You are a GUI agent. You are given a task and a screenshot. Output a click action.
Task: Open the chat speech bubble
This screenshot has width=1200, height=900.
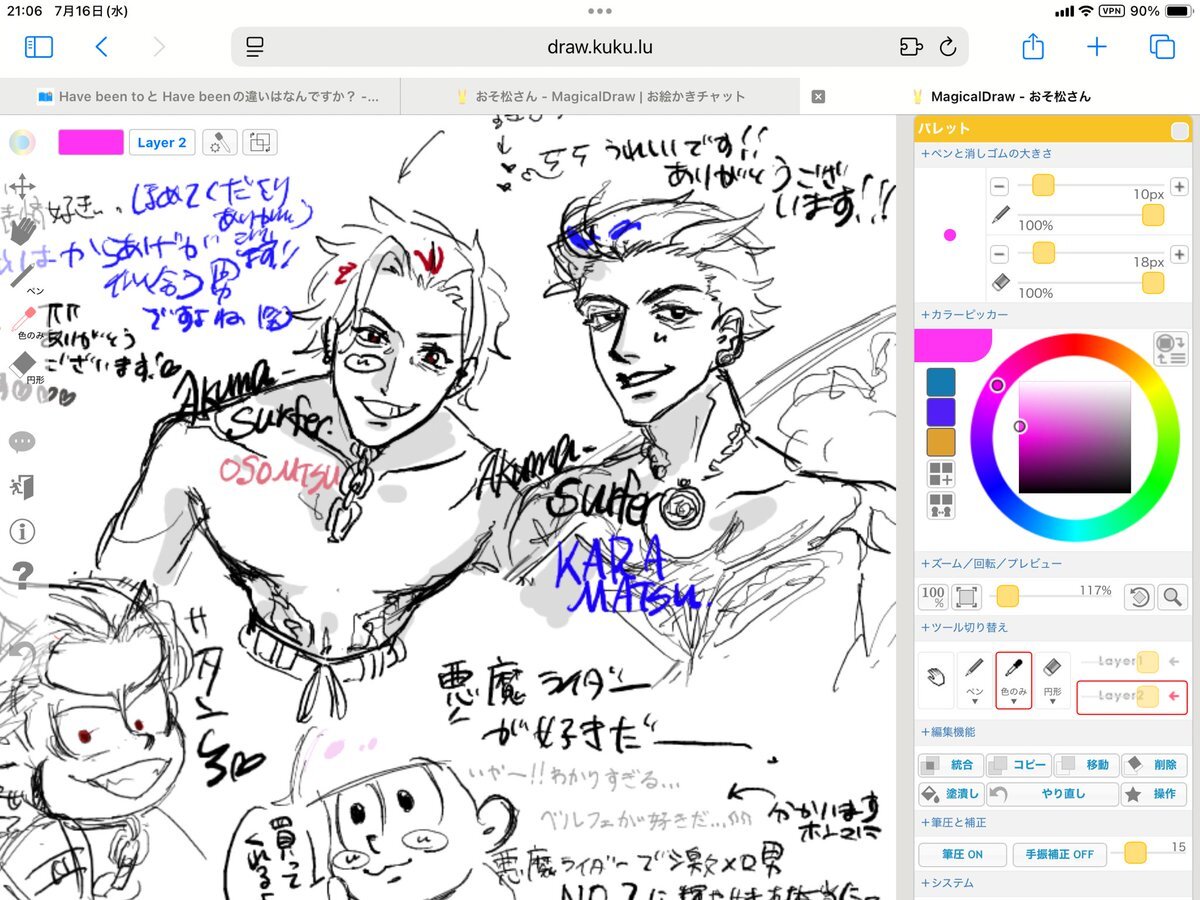[x=22, y=442]
